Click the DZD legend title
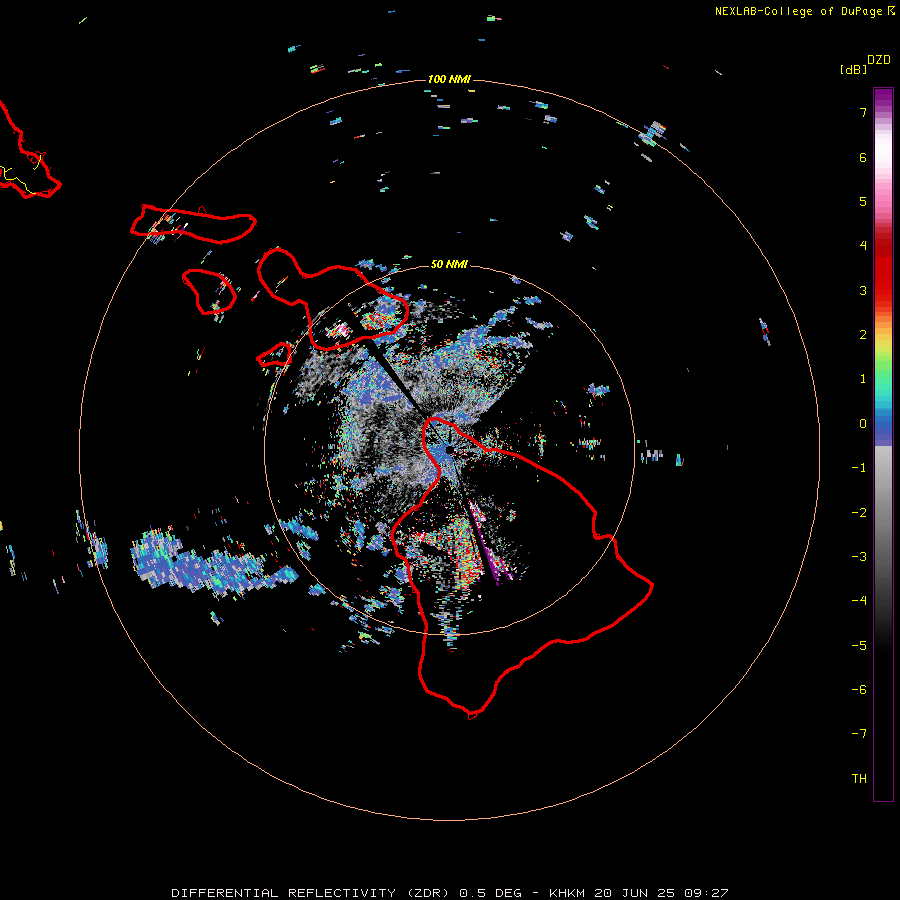The height and width of the screenshot is (900, 900). coord(879,60)
